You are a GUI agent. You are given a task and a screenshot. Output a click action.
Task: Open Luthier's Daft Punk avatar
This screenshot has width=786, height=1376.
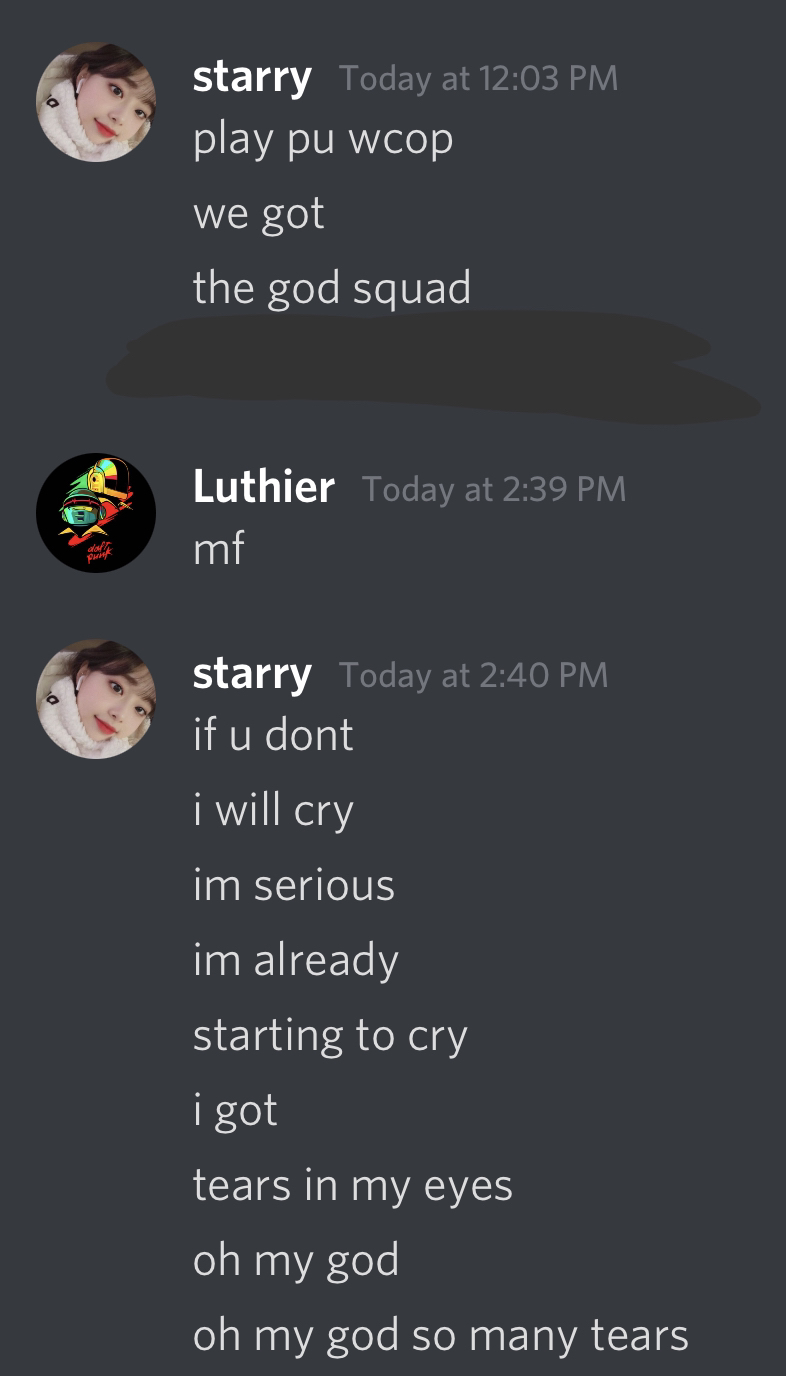96,512
